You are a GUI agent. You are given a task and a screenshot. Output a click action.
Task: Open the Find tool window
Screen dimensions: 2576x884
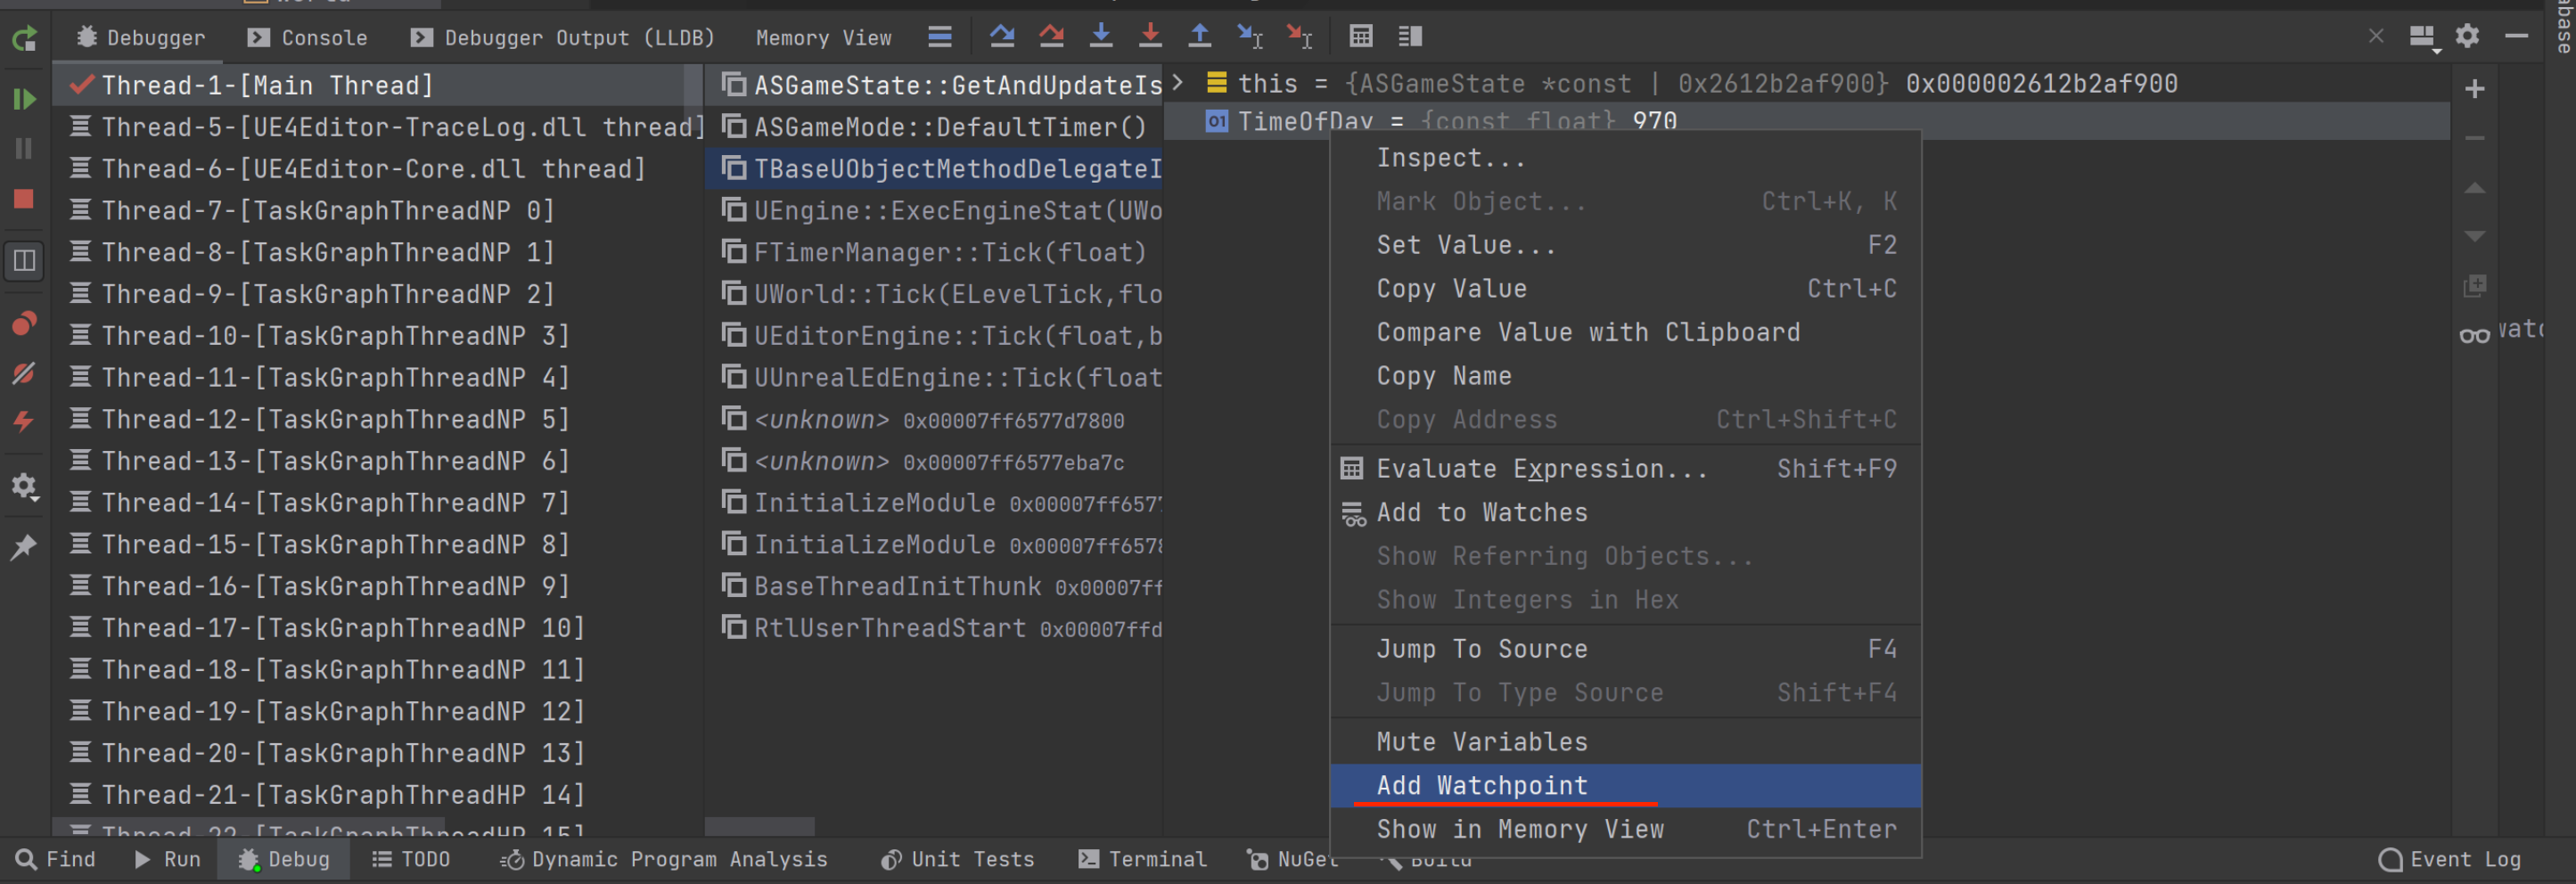tap(56, 860)
